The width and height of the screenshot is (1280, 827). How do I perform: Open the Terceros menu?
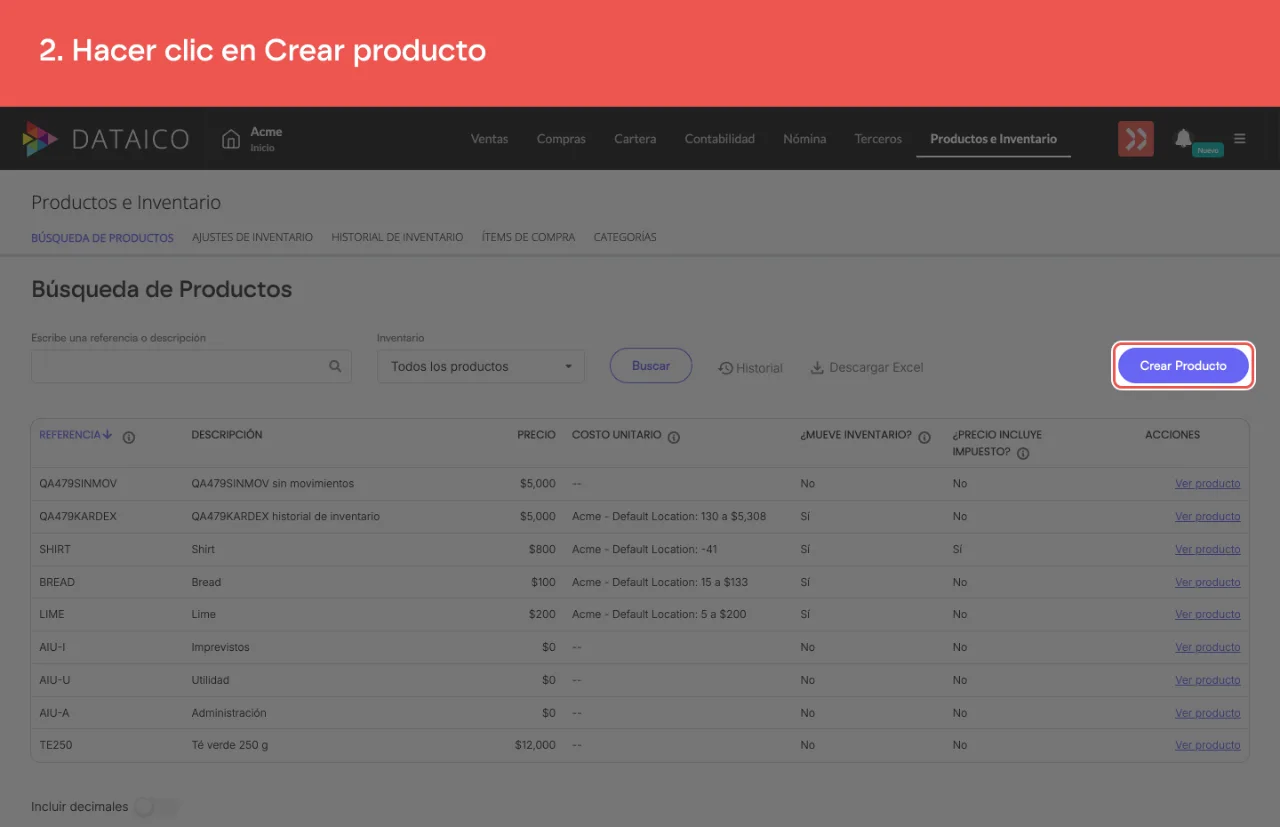click(x=878, y=139)
